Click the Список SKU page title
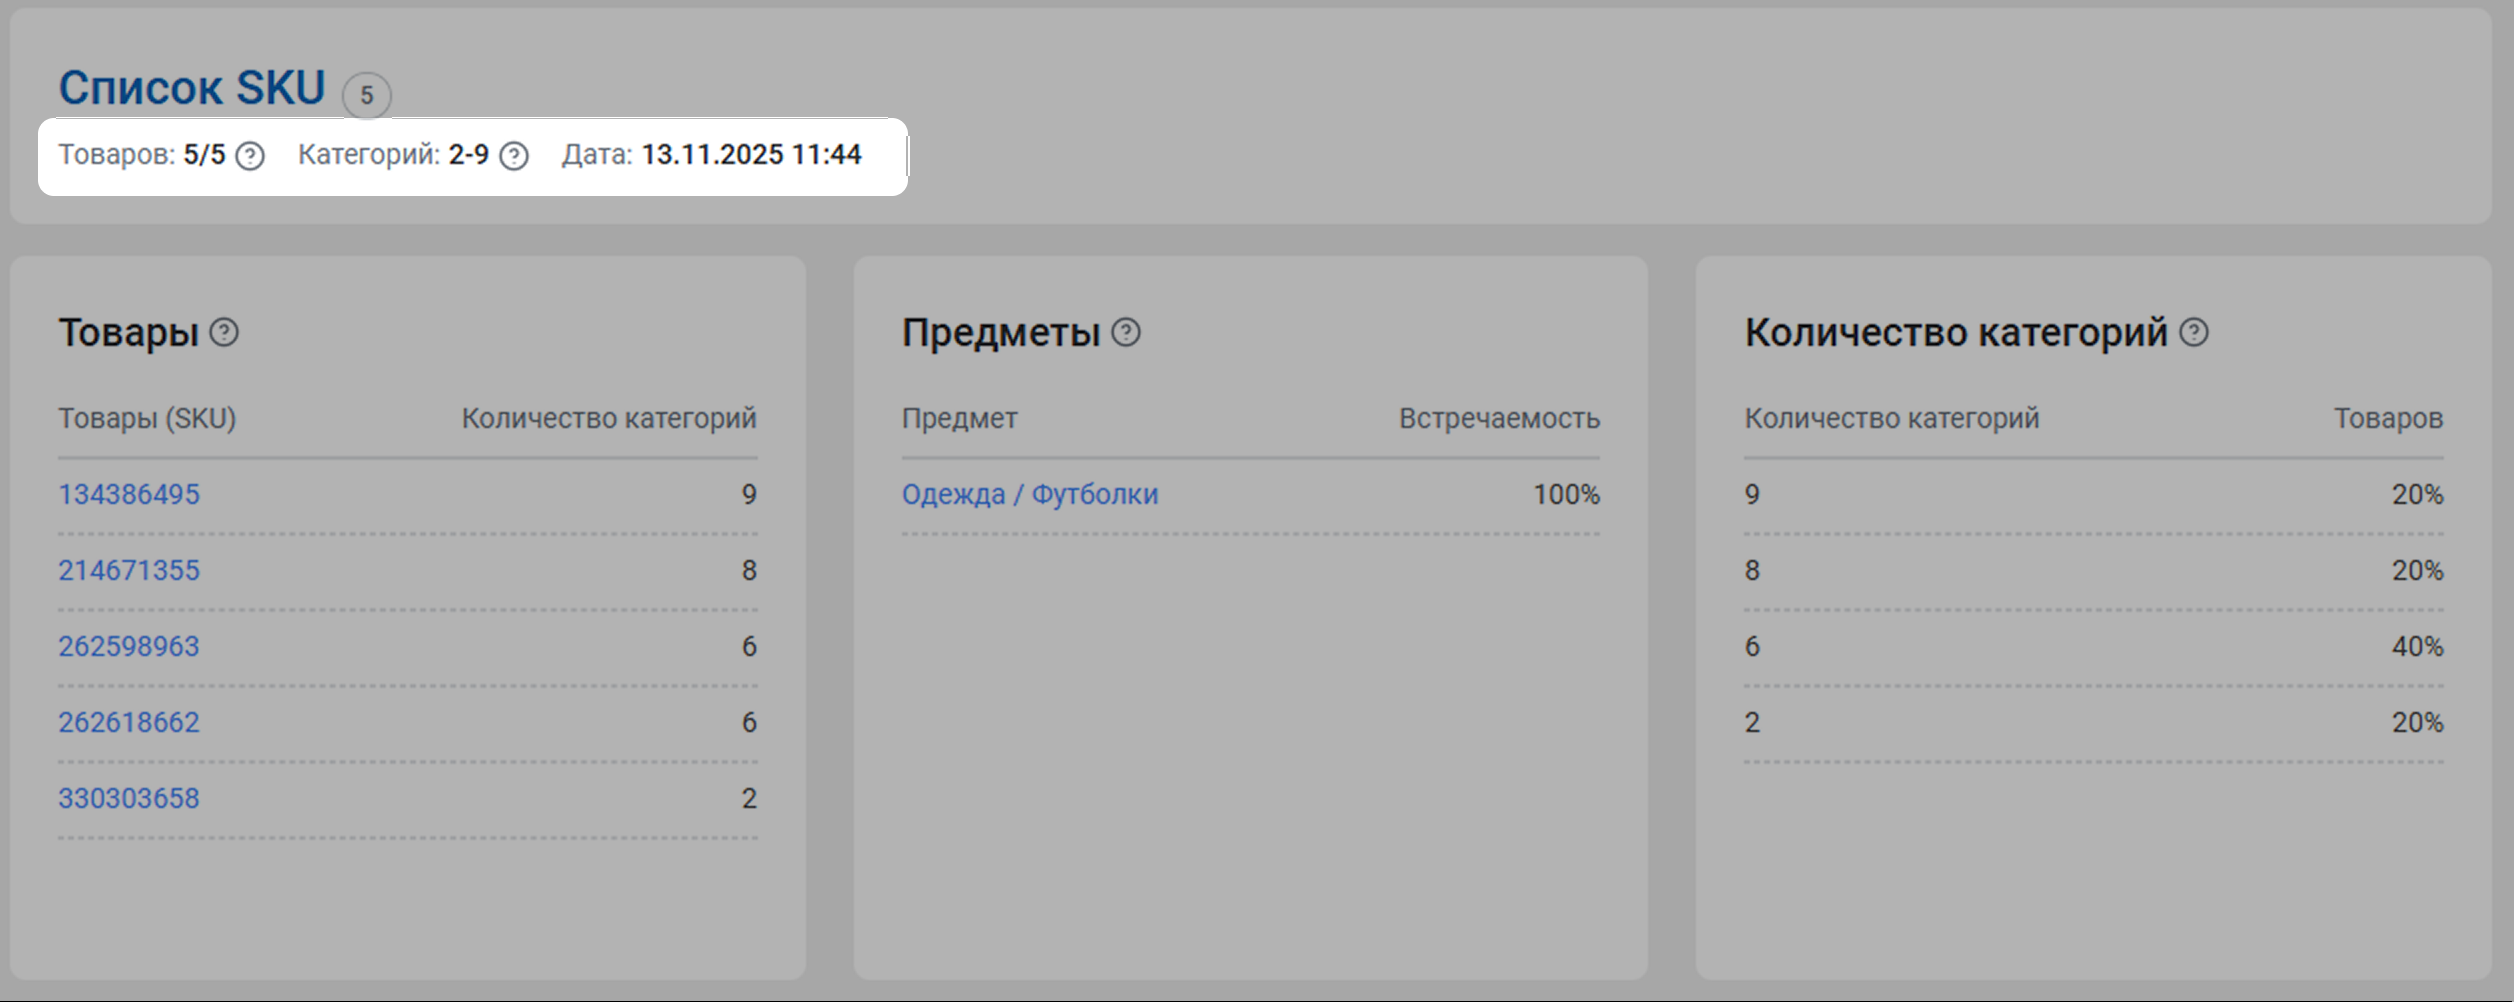 [x=192, y=88]
